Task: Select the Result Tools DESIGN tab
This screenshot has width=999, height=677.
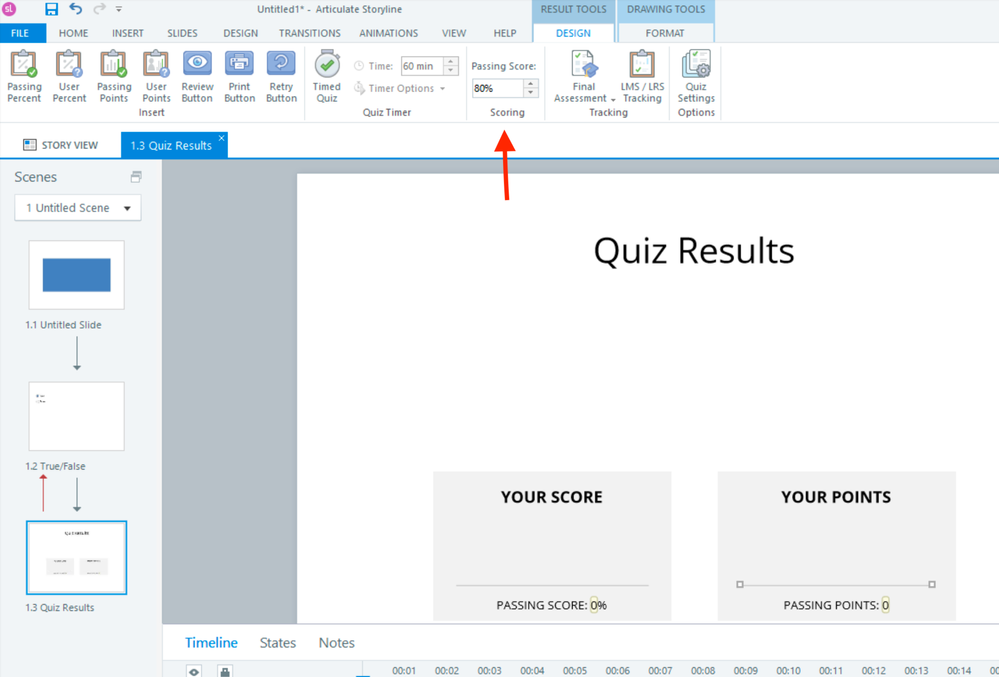Action: pos(573,33)
